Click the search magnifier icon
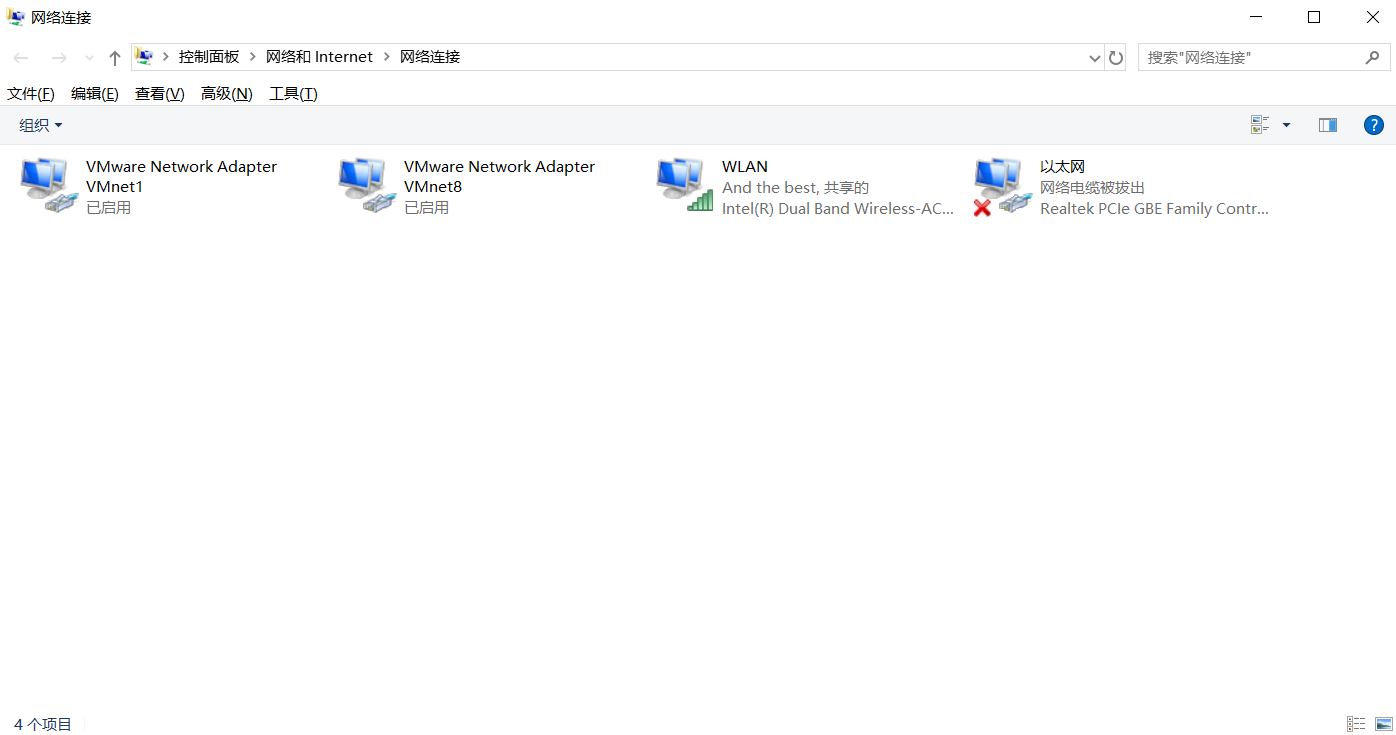The image size is (1396, 735). (x=1372, y=58)
